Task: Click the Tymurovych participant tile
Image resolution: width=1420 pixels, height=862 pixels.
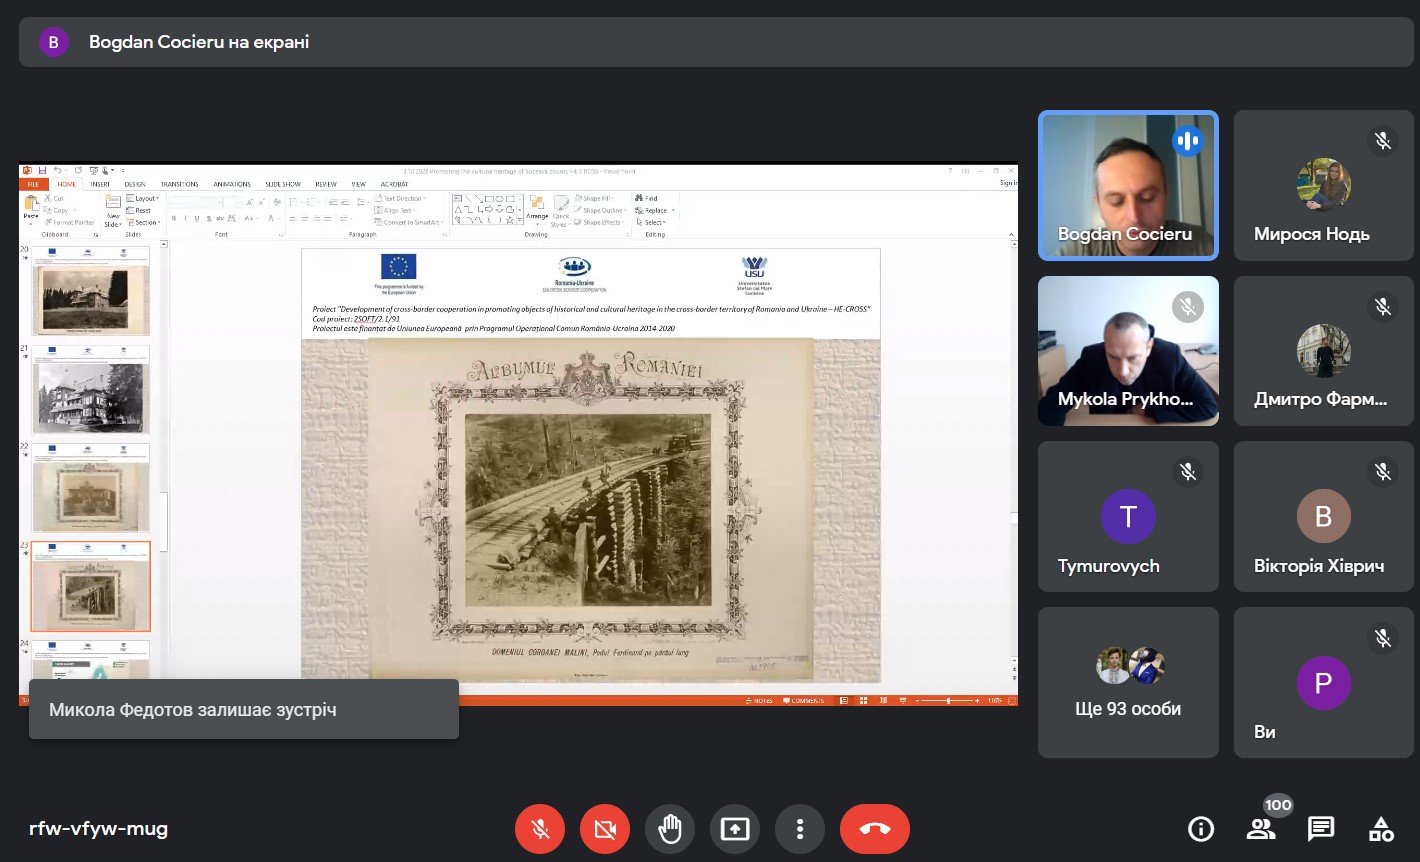Action: (x=1128, y=516)
